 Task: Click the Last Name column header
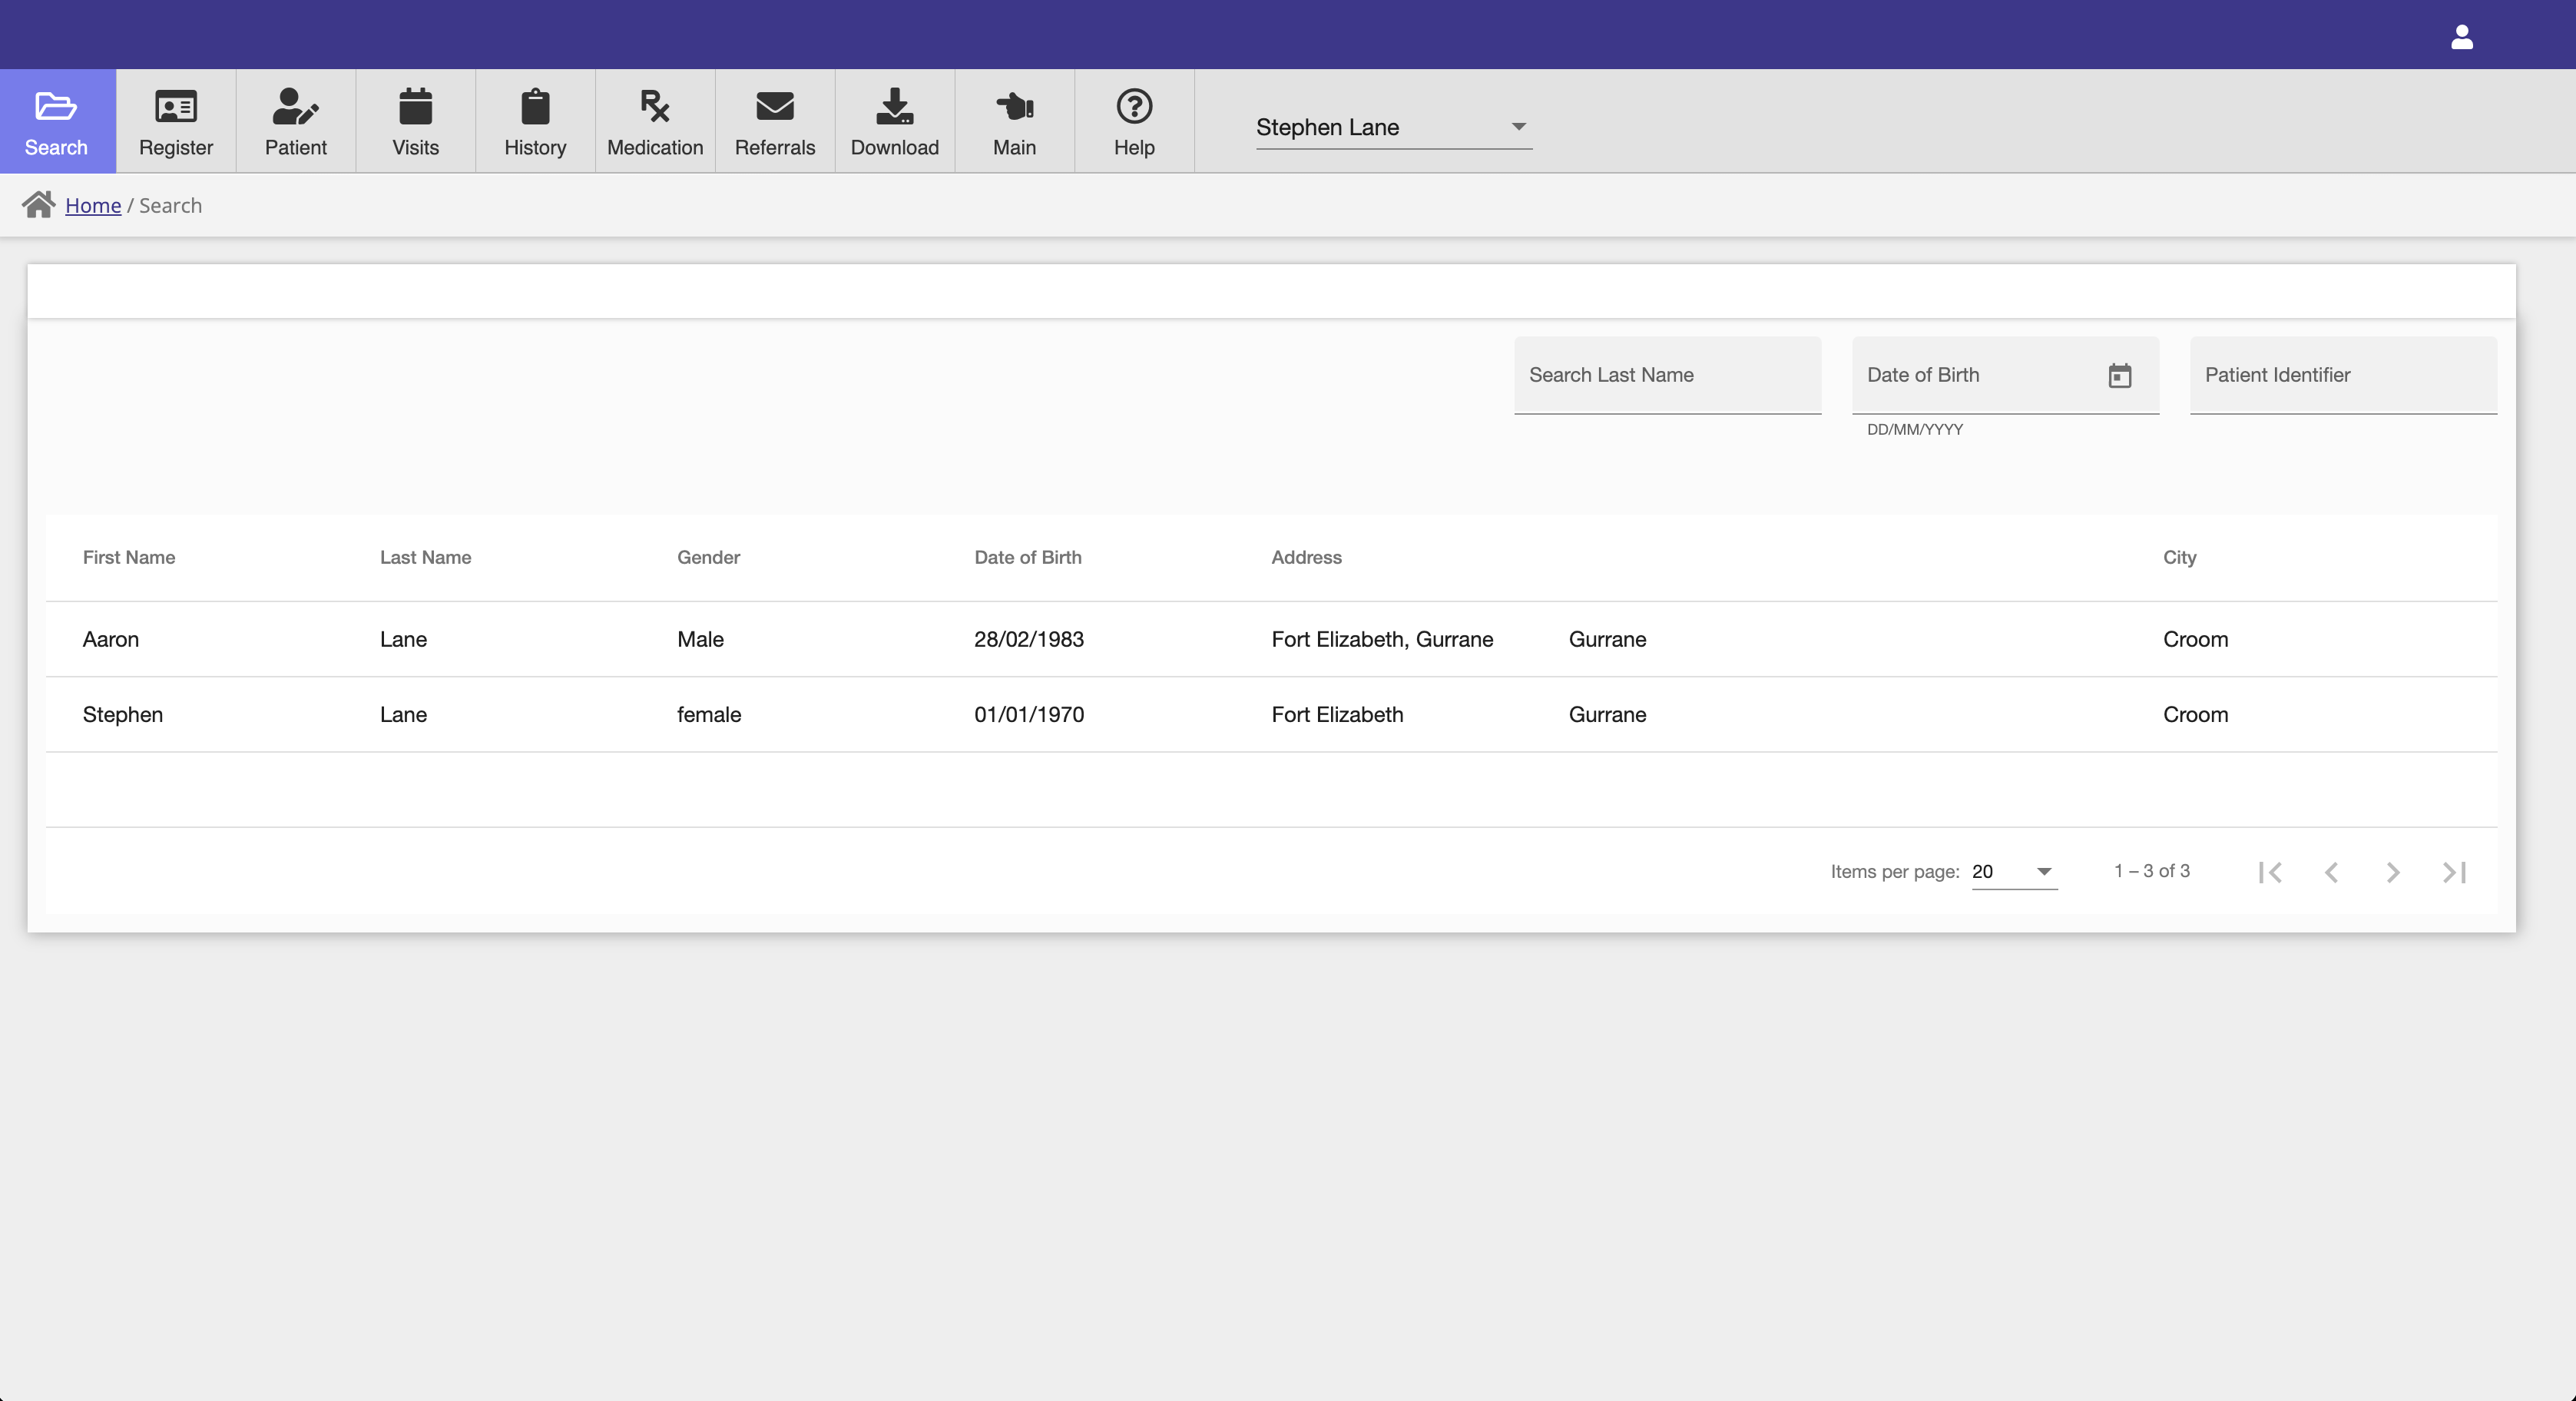pos(425,557)
